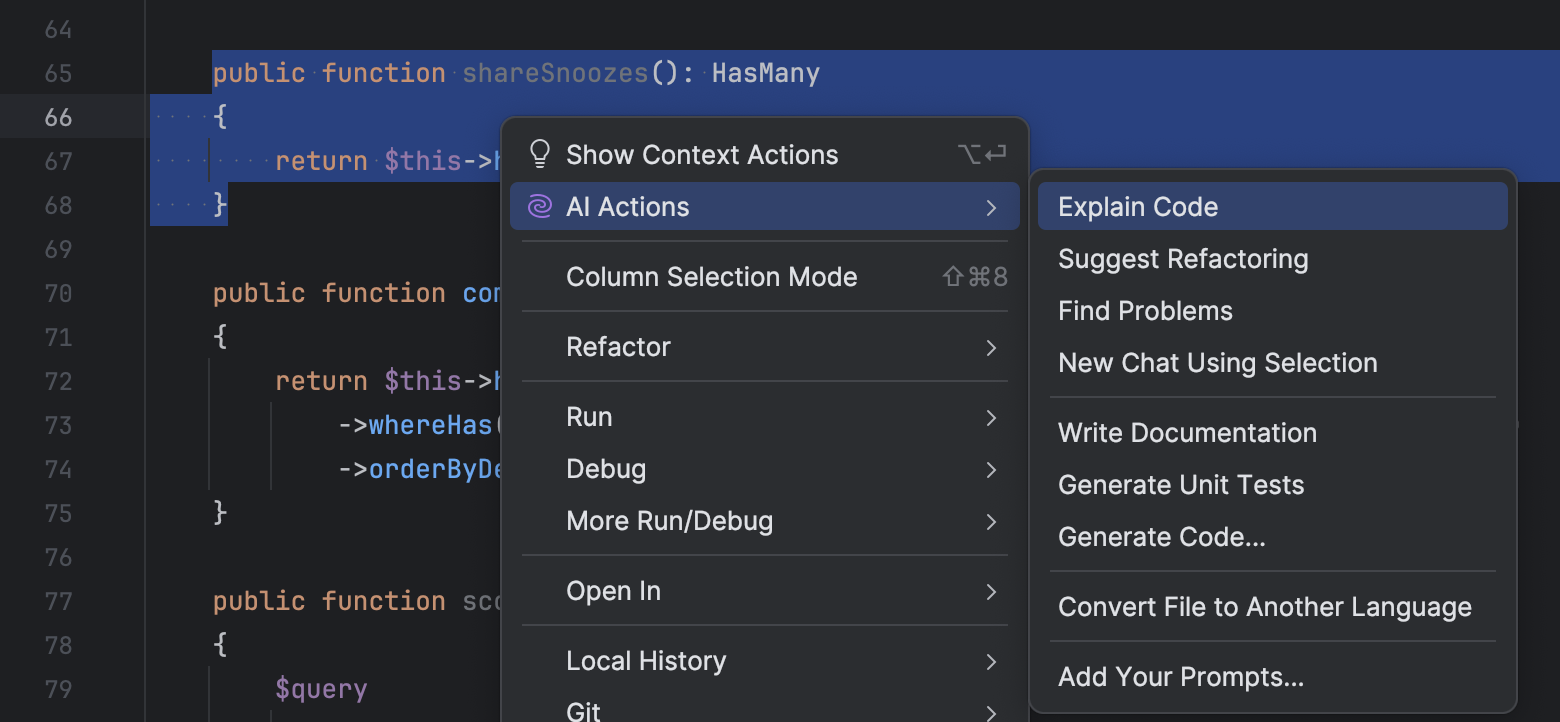Screen dimensions: 1560x722
Task: Click the lightbulb icon for context actions
Action: (x=540, y=154)
